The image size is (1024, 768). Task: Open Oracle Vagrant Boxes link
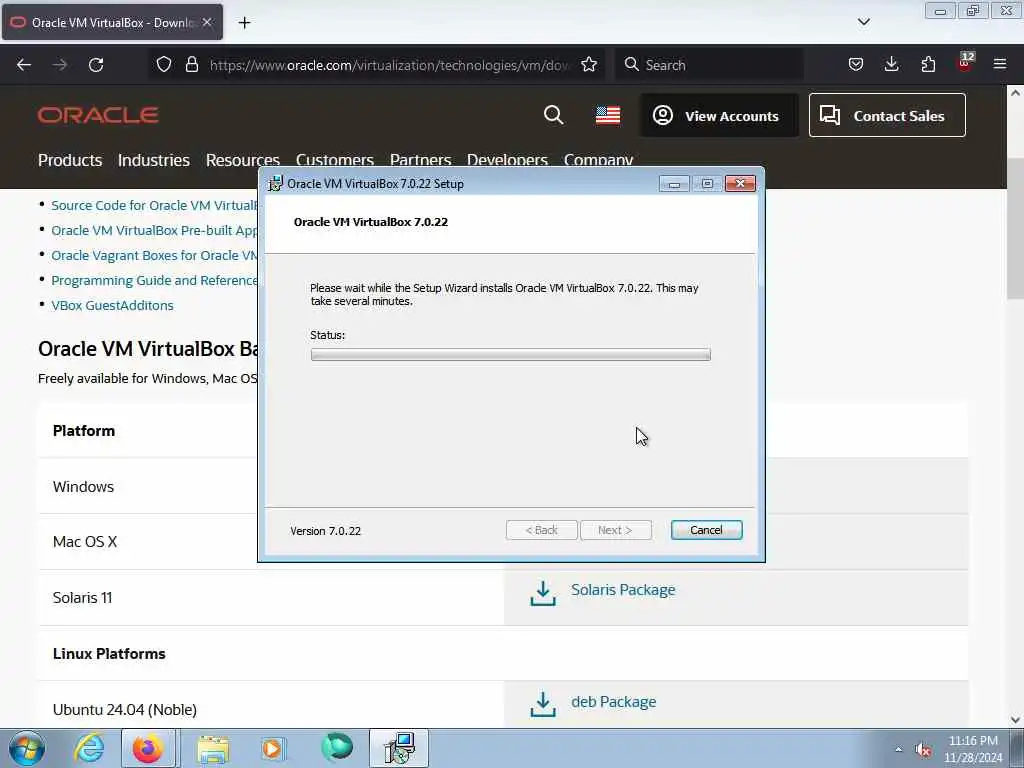154,255
